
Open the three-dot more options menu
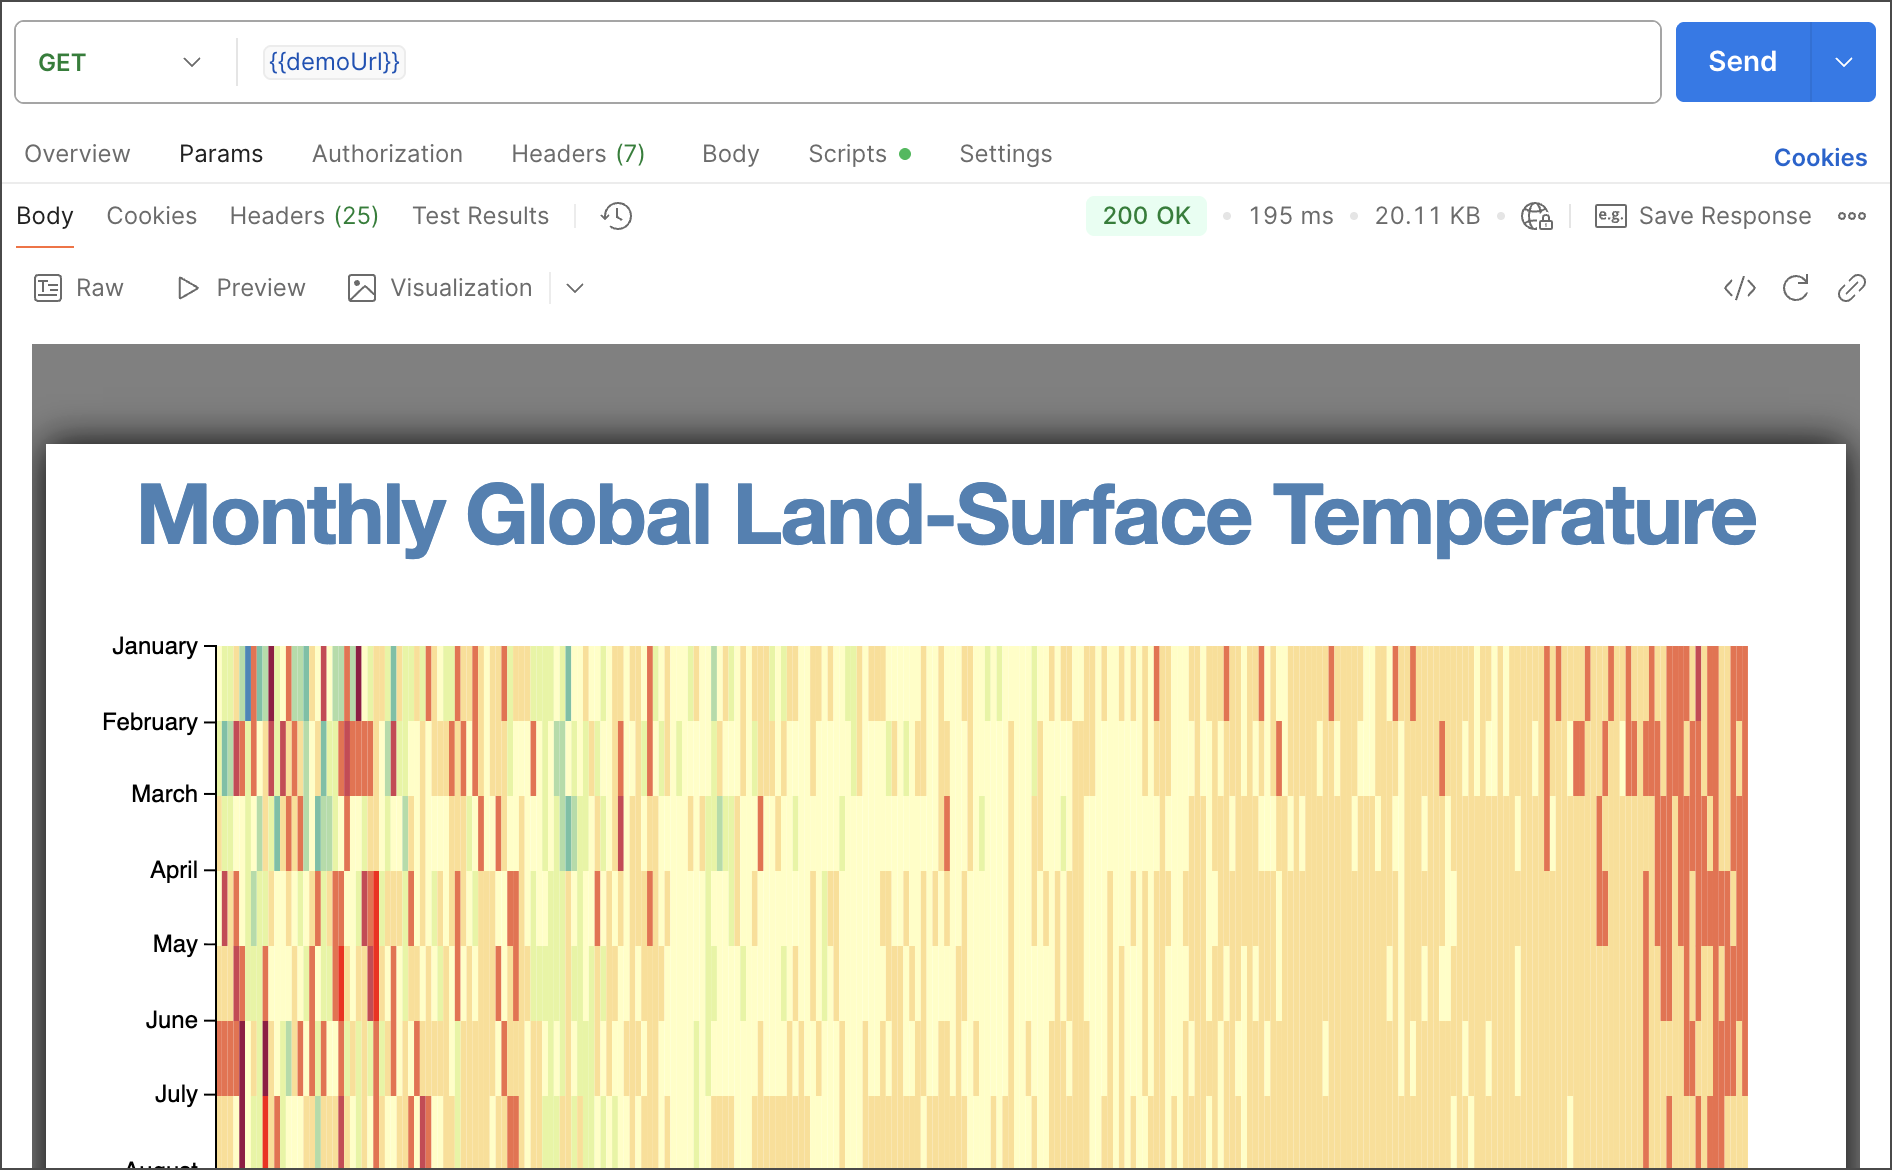pyautogui.click(x=1851, y=216)
